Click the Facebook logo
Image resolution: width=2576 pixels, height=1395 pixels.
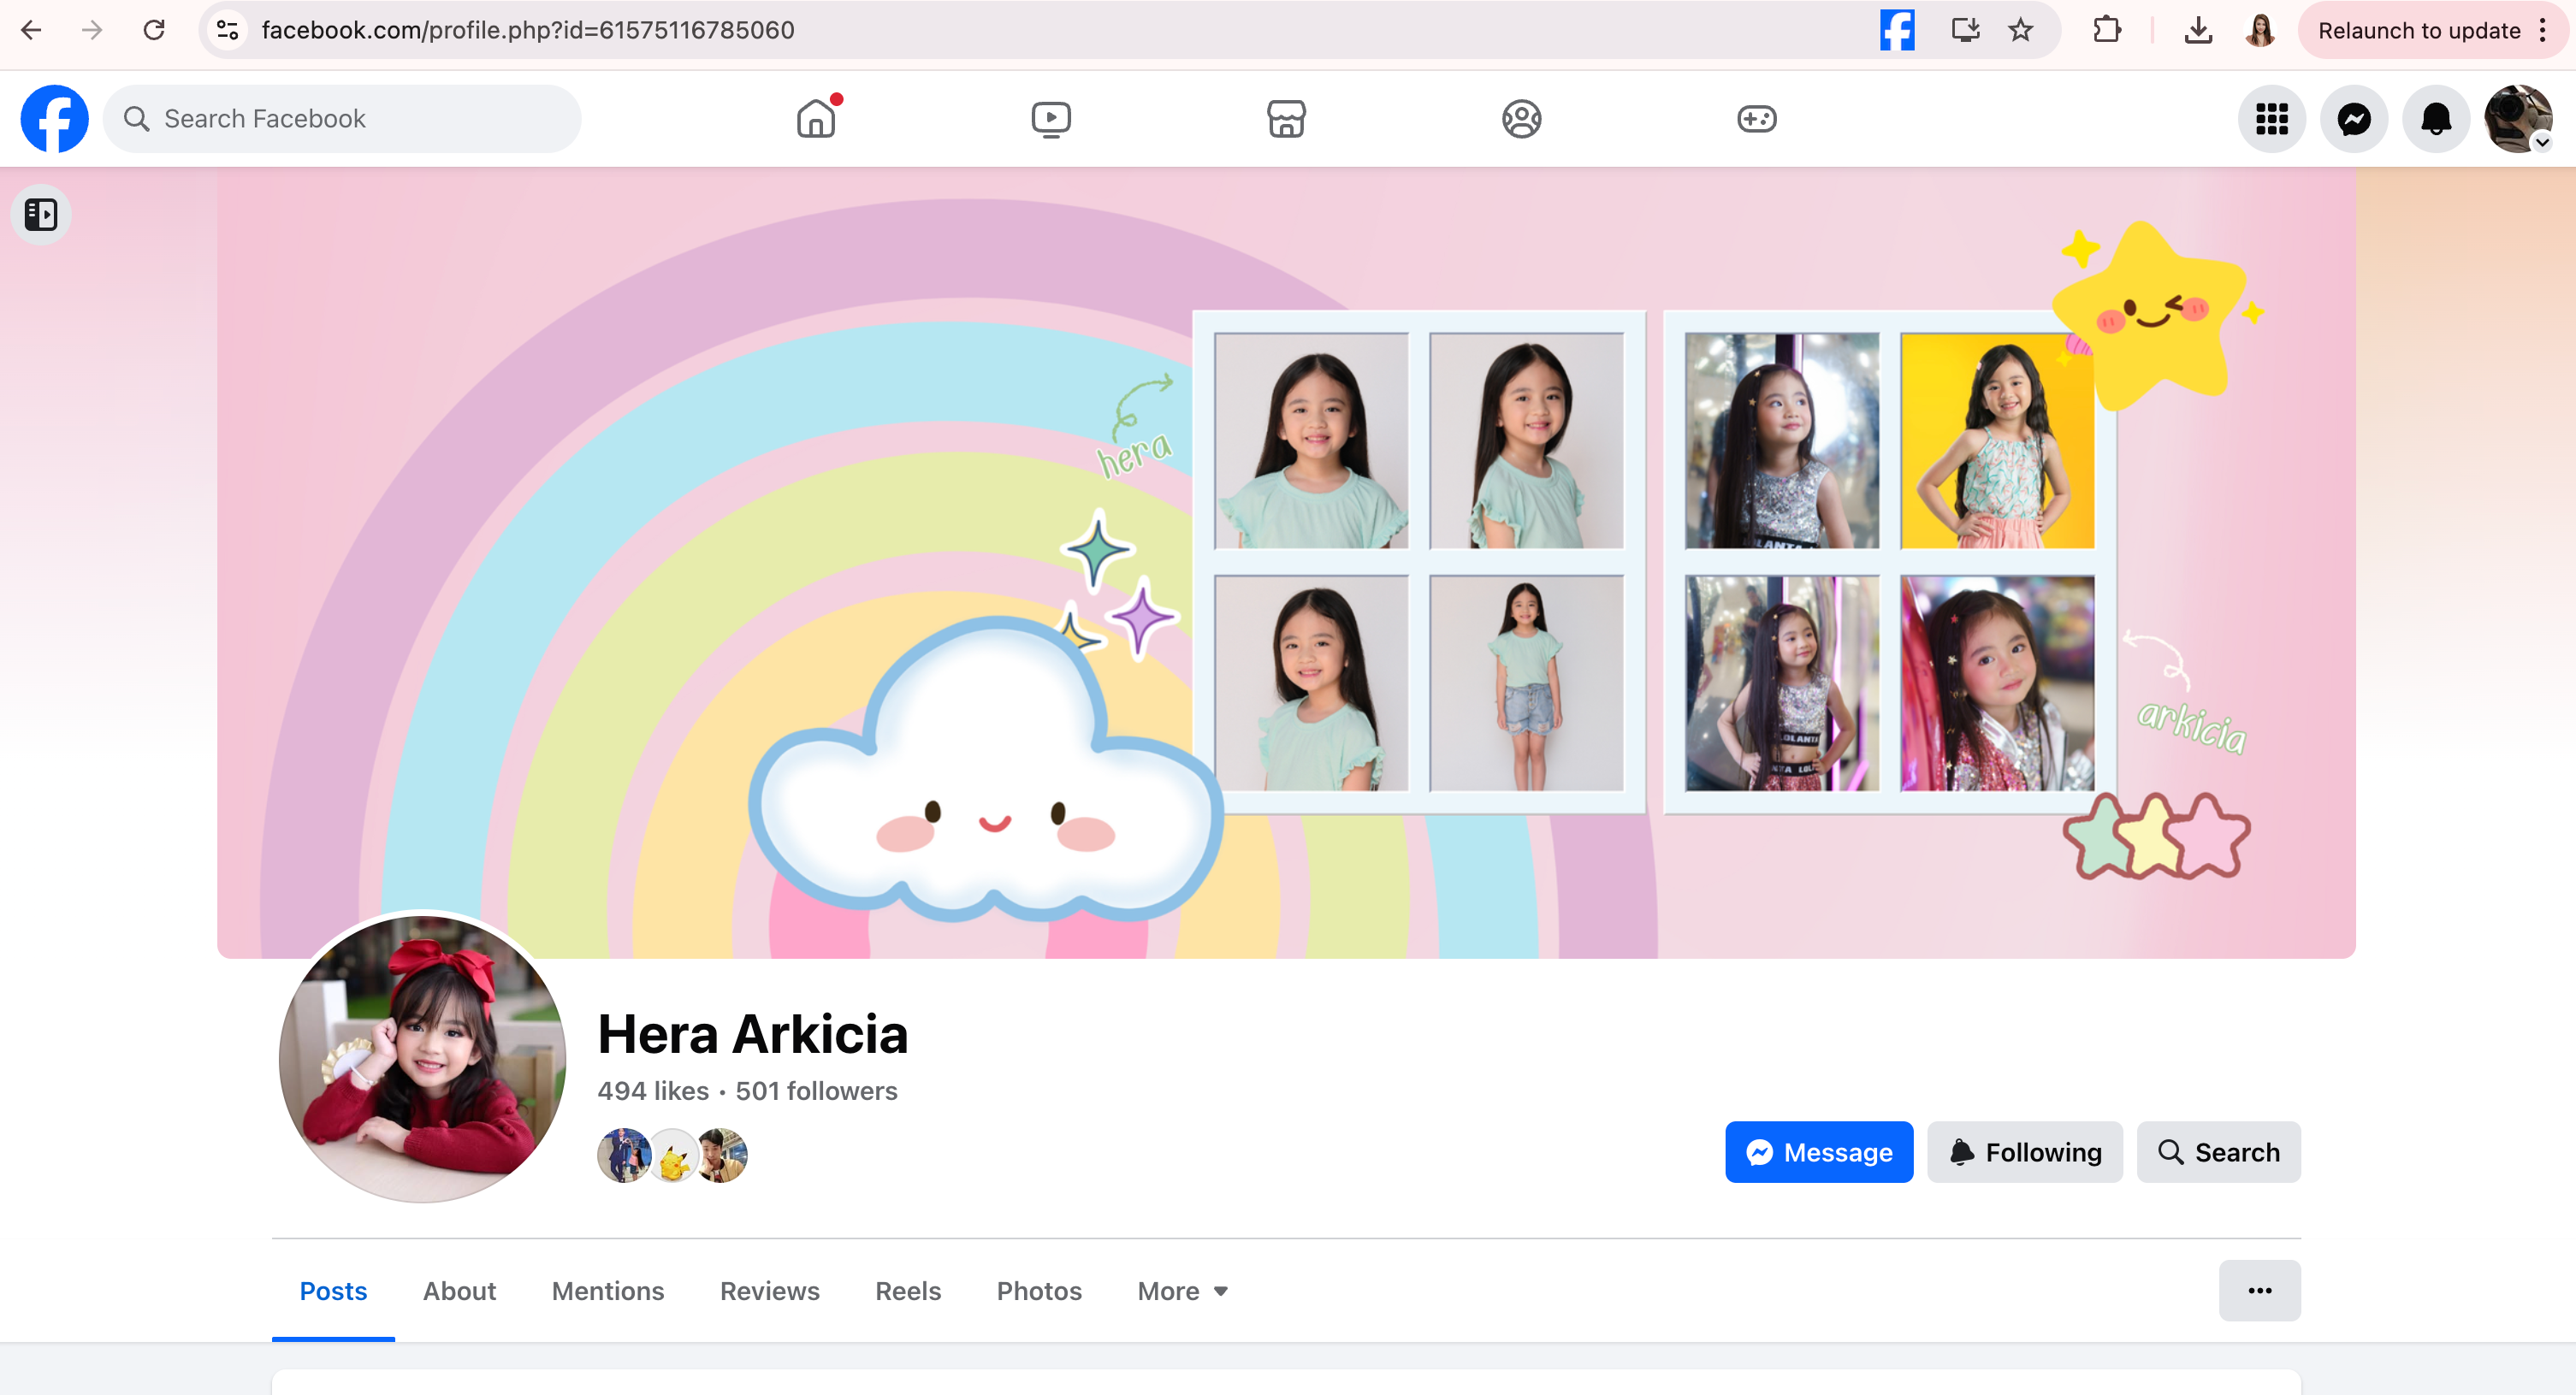(x=54, y=118)
